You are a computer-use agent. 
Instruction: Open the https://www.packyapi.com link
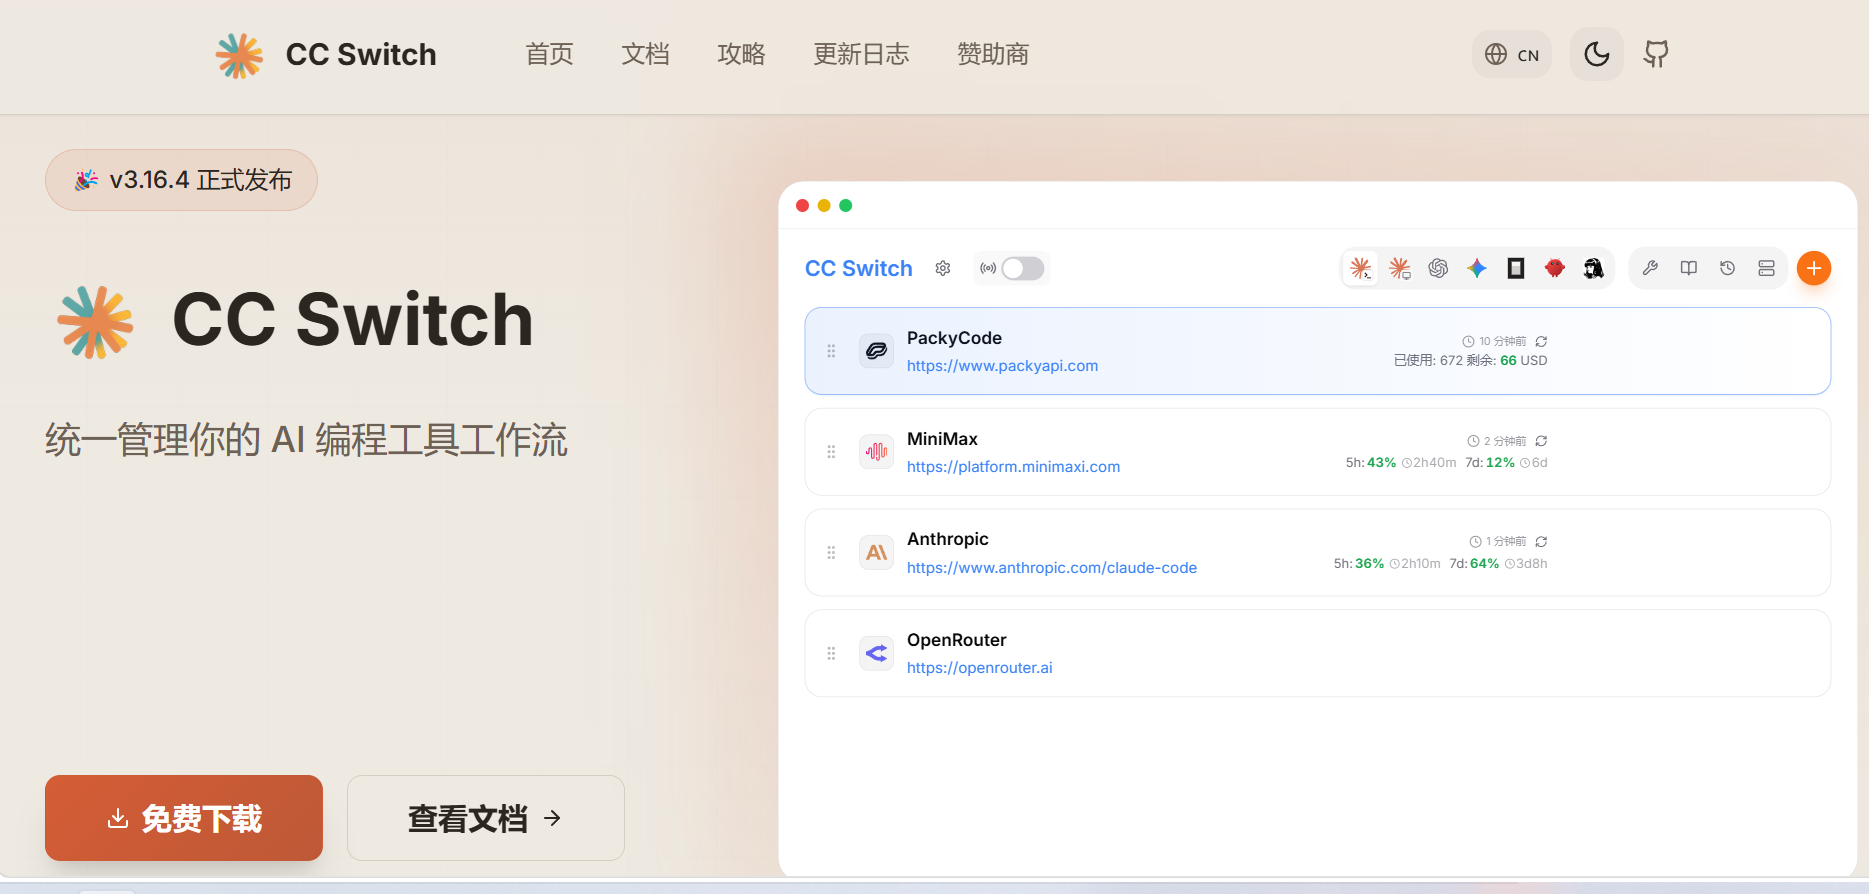coord(1002,366)
